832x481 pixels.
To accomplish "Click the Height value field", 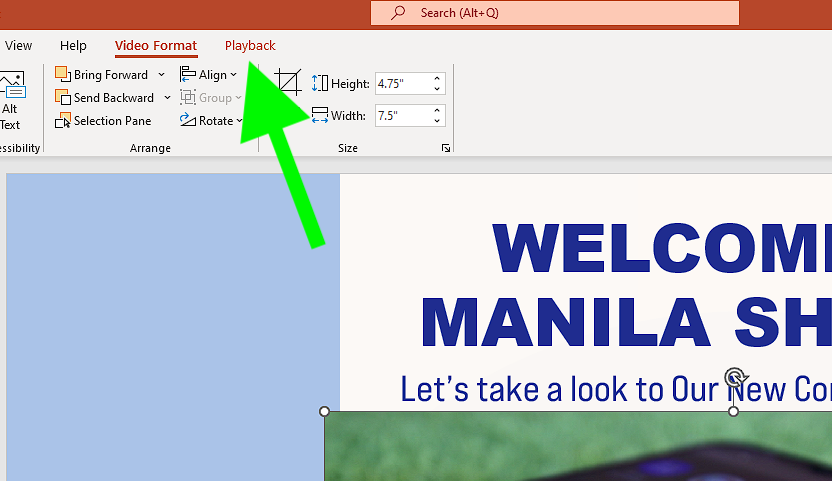I will (403, 83).
